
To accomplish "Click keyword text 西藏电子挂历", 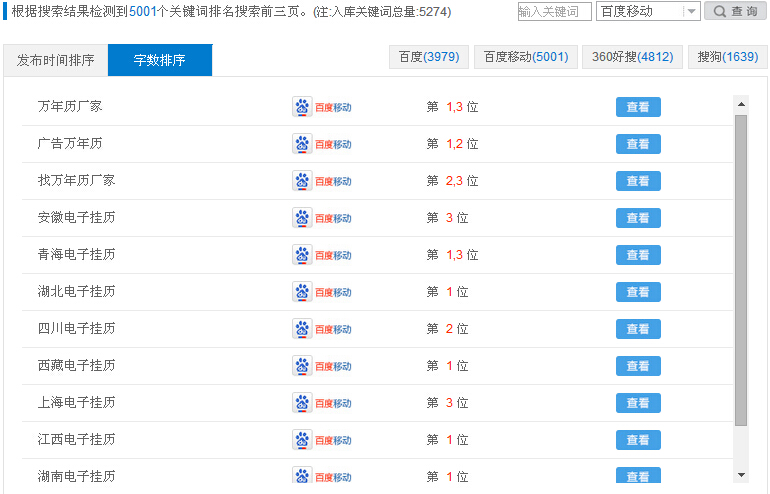I will pos(76,365).
